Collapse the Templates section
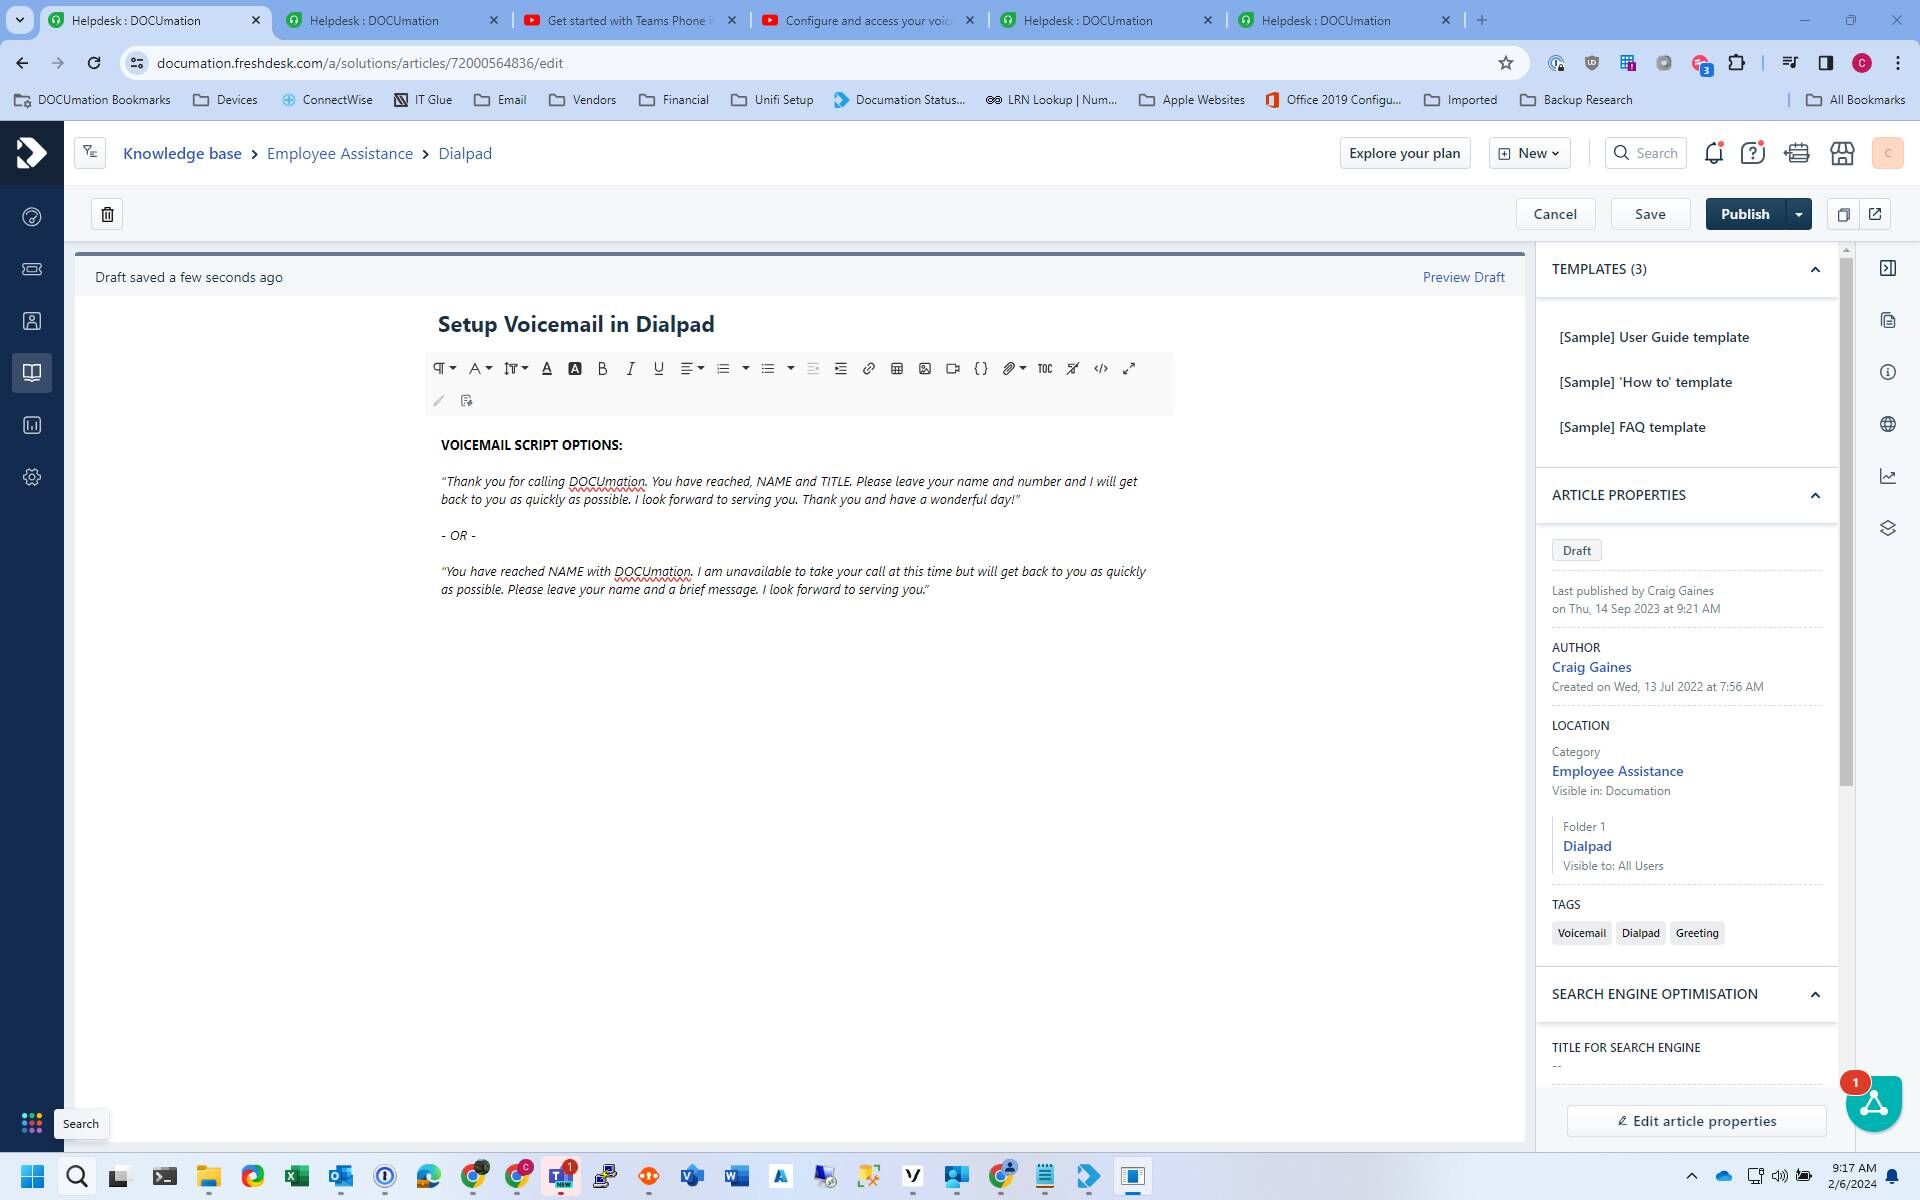 pos(1814,269)
